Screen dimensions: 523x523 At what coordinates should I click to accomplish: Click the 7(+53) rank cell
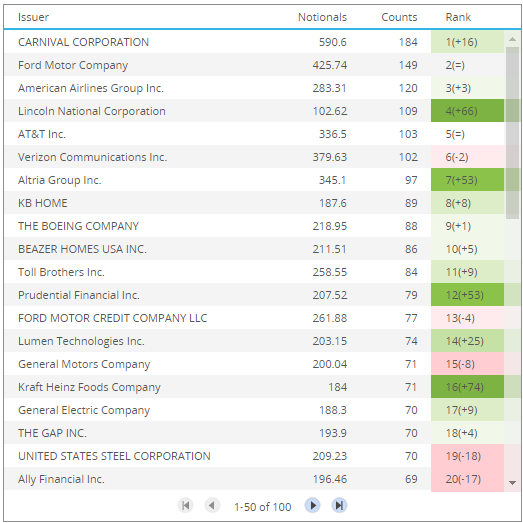(467, 180)
